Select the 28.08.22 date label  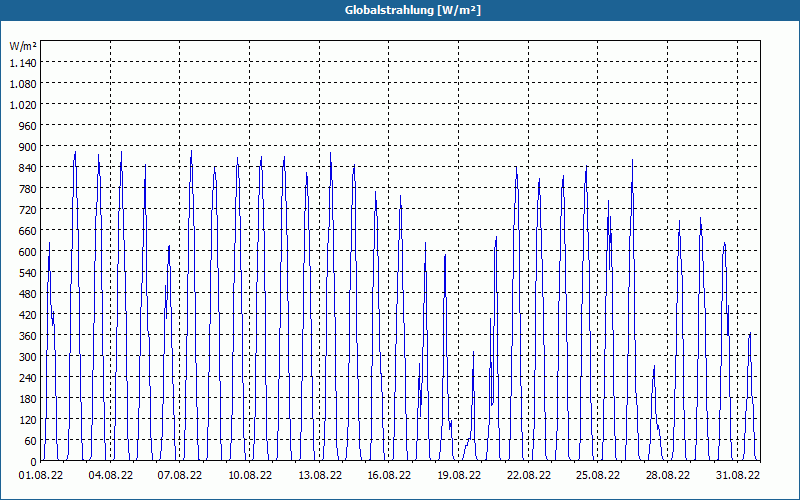click(667, 475)
